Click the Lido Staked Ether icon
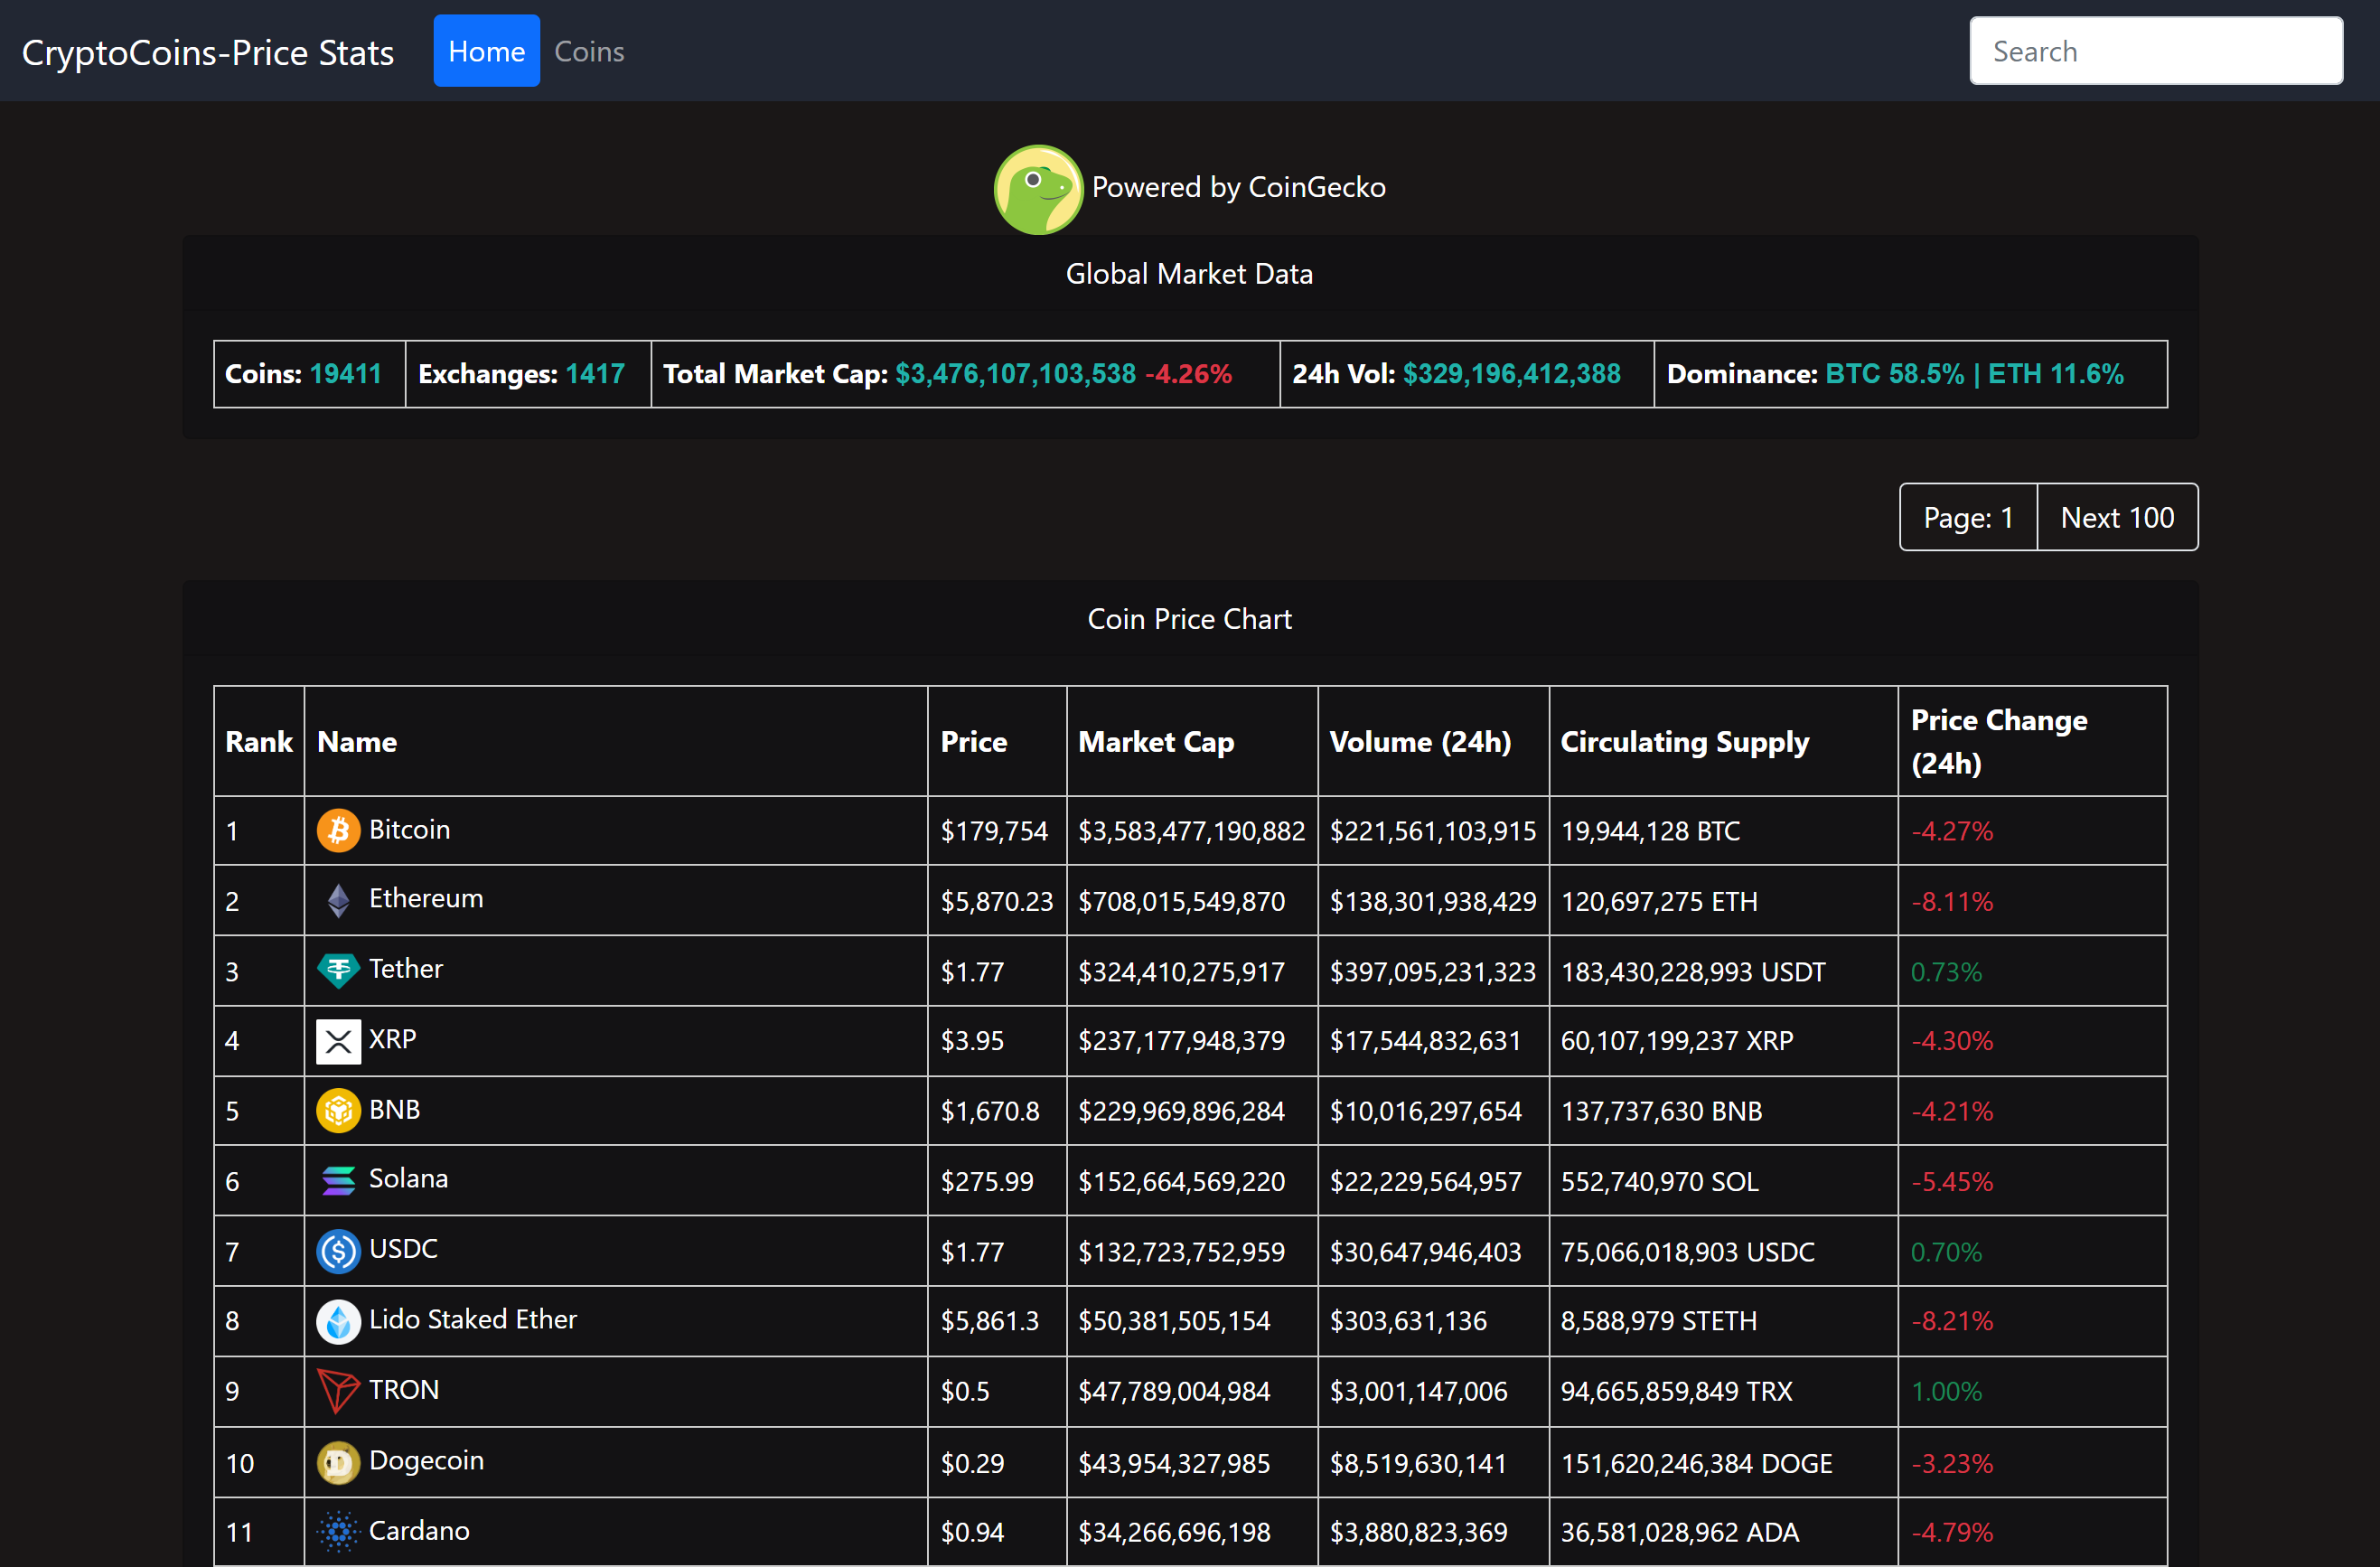 pyautogui.click(x=338, y=1320)
